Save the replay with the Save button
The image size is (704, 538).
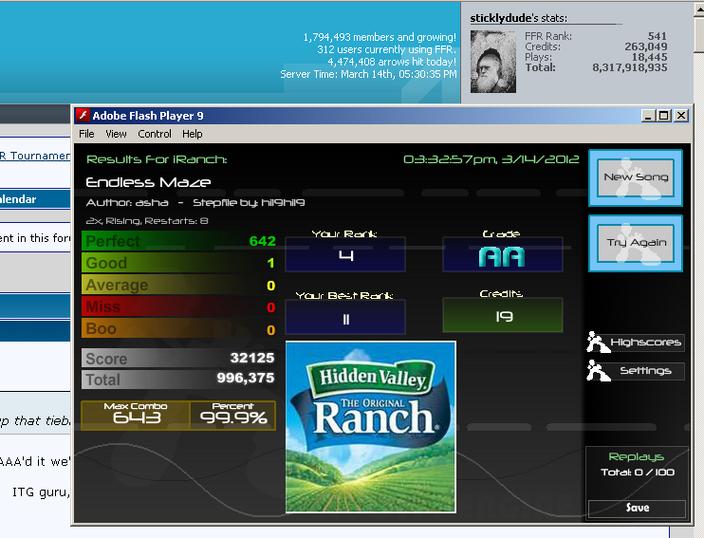coord(637,508)
